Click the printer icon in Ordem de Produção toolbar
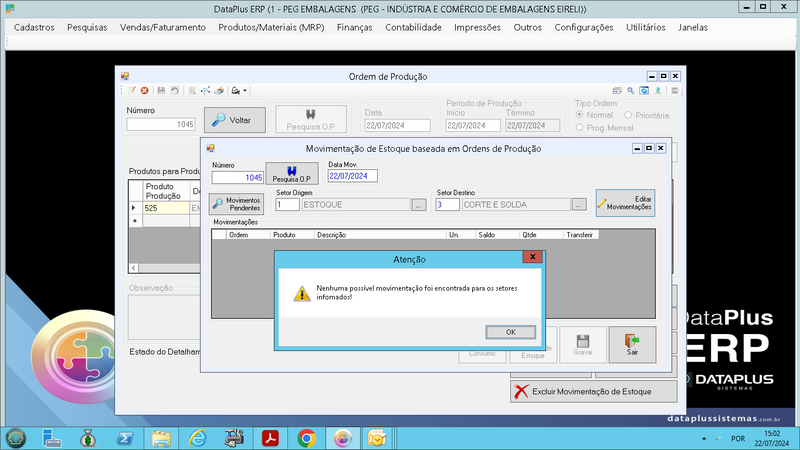Image resolution: width=800 pixels, height=450 pixels. pyautogui.click(x=236, y=90)
